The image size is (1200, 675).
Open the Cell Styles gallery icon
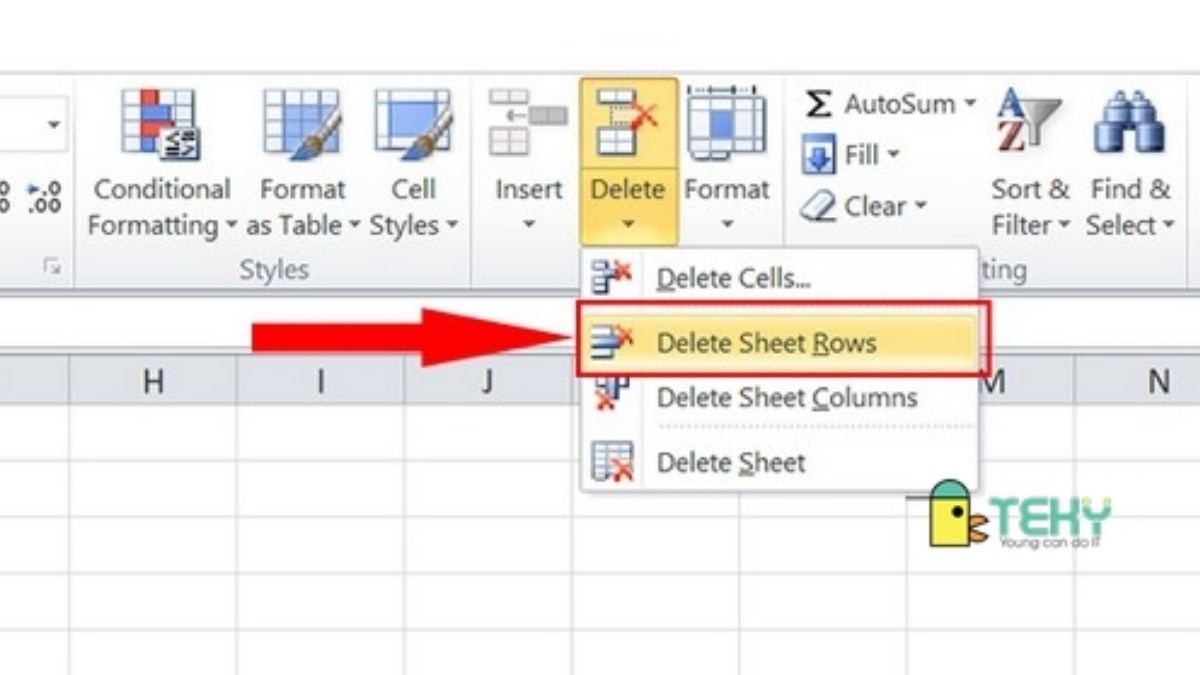pos(413,125)
